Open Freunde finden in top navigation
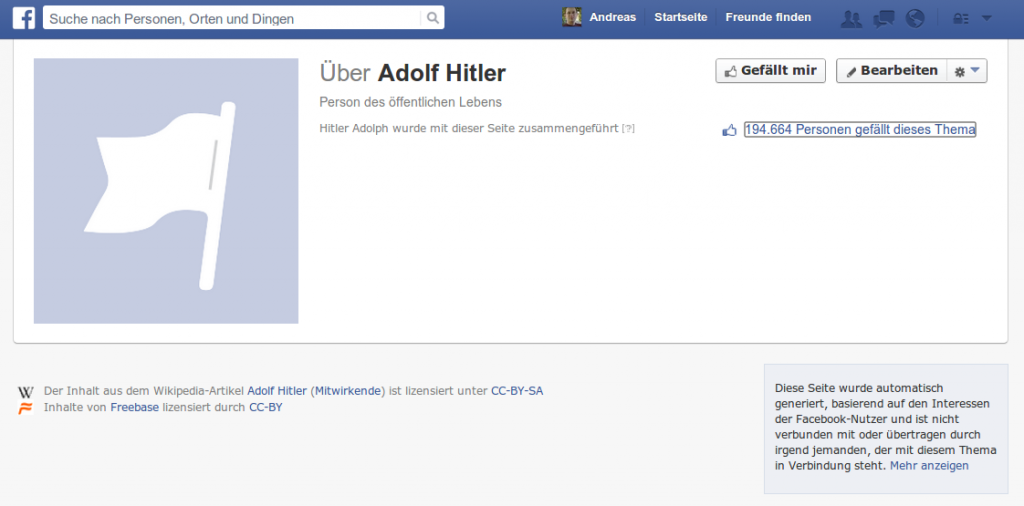1024x506 pixels. pos(768,18)
